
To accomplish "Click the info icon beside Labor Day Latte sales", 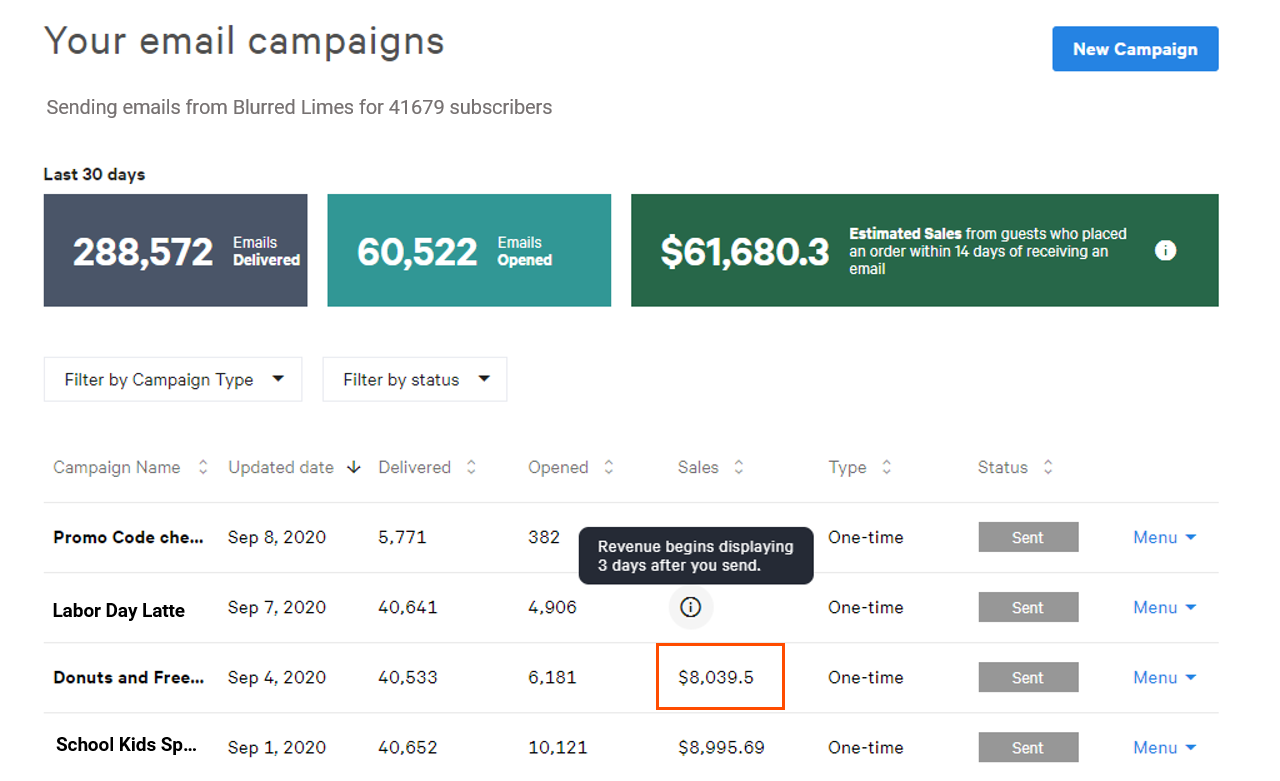I will [x=691, y=607].
